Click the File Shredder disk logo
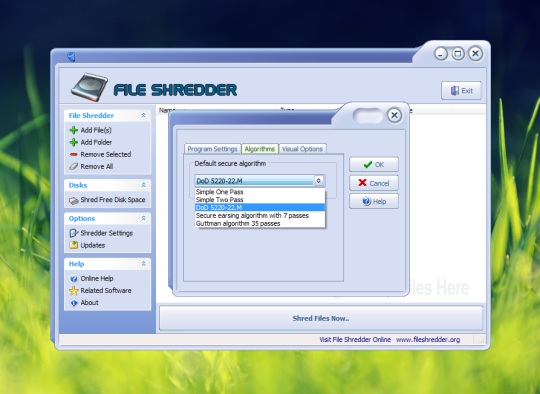The image size is (540, 394). (x=89, y=87)
